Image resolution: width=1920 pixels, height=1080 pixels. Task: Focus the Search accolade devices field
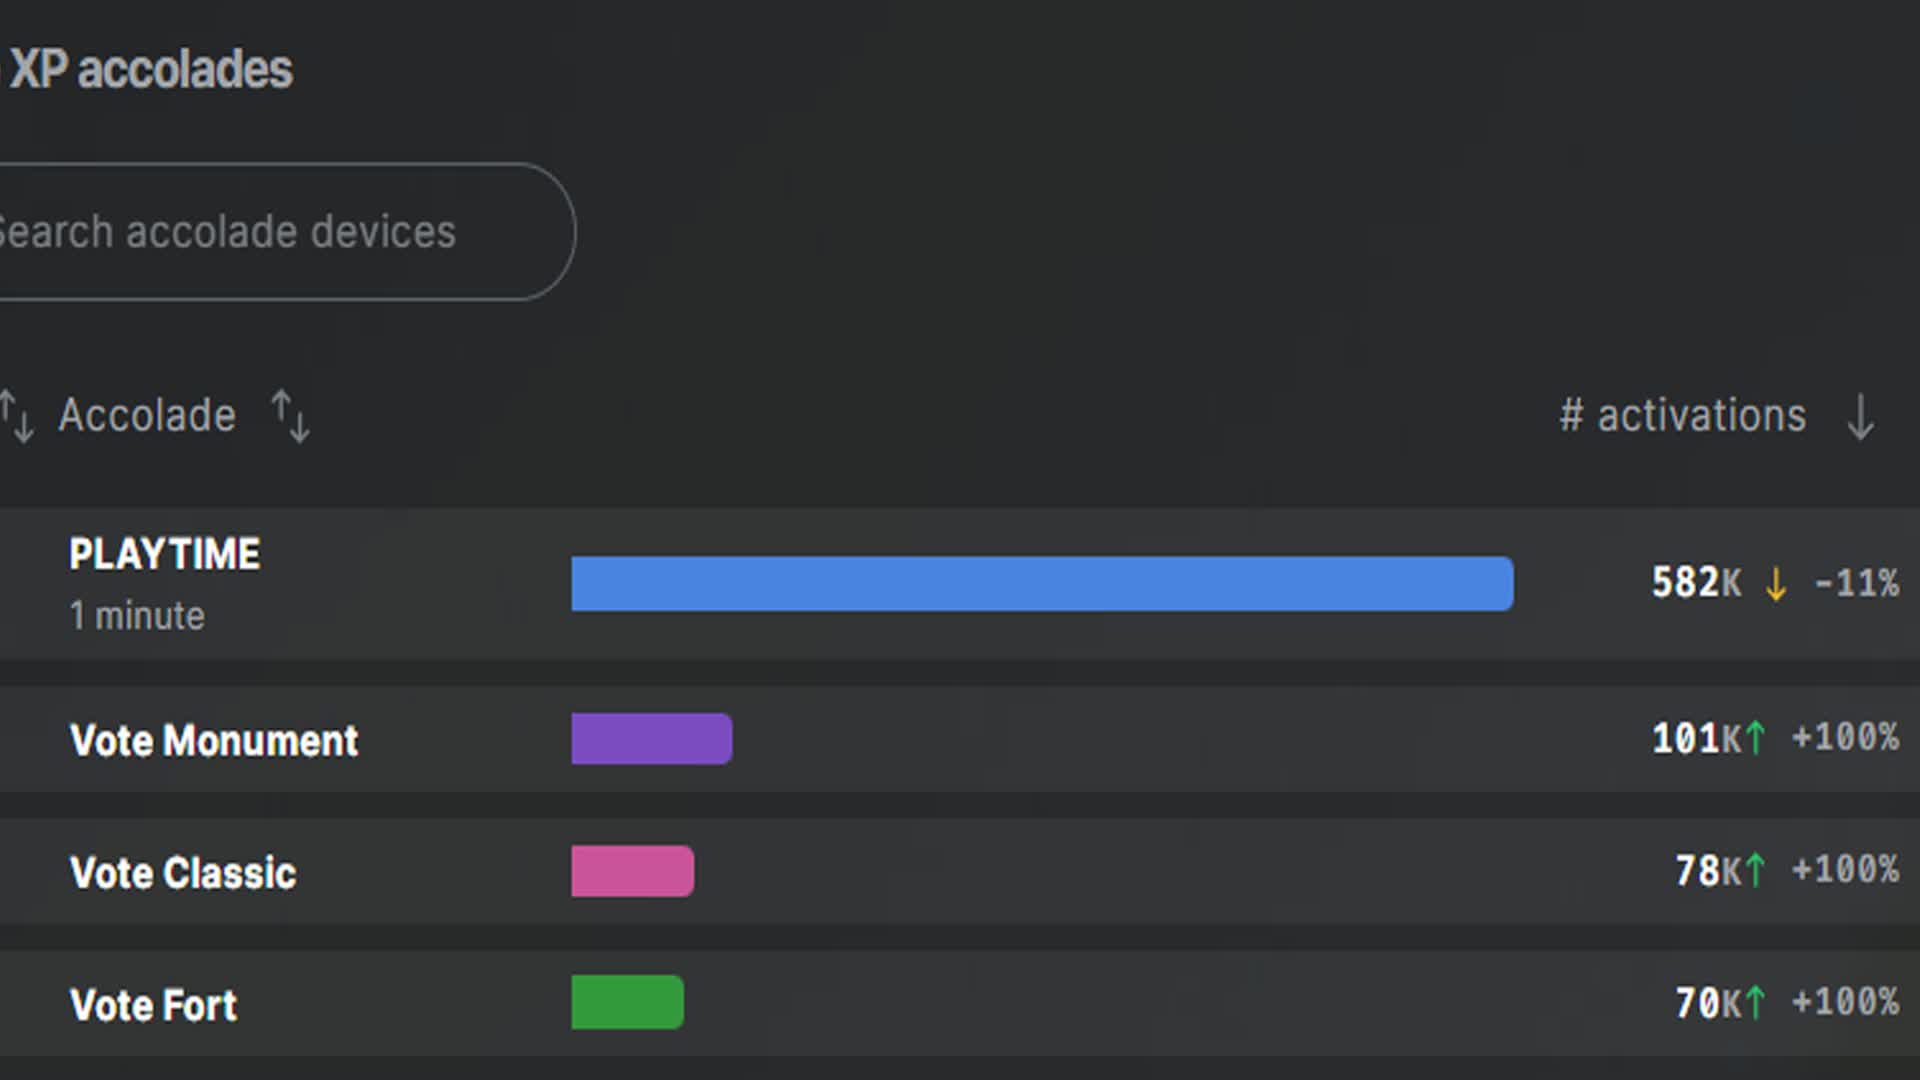(287, 231)
